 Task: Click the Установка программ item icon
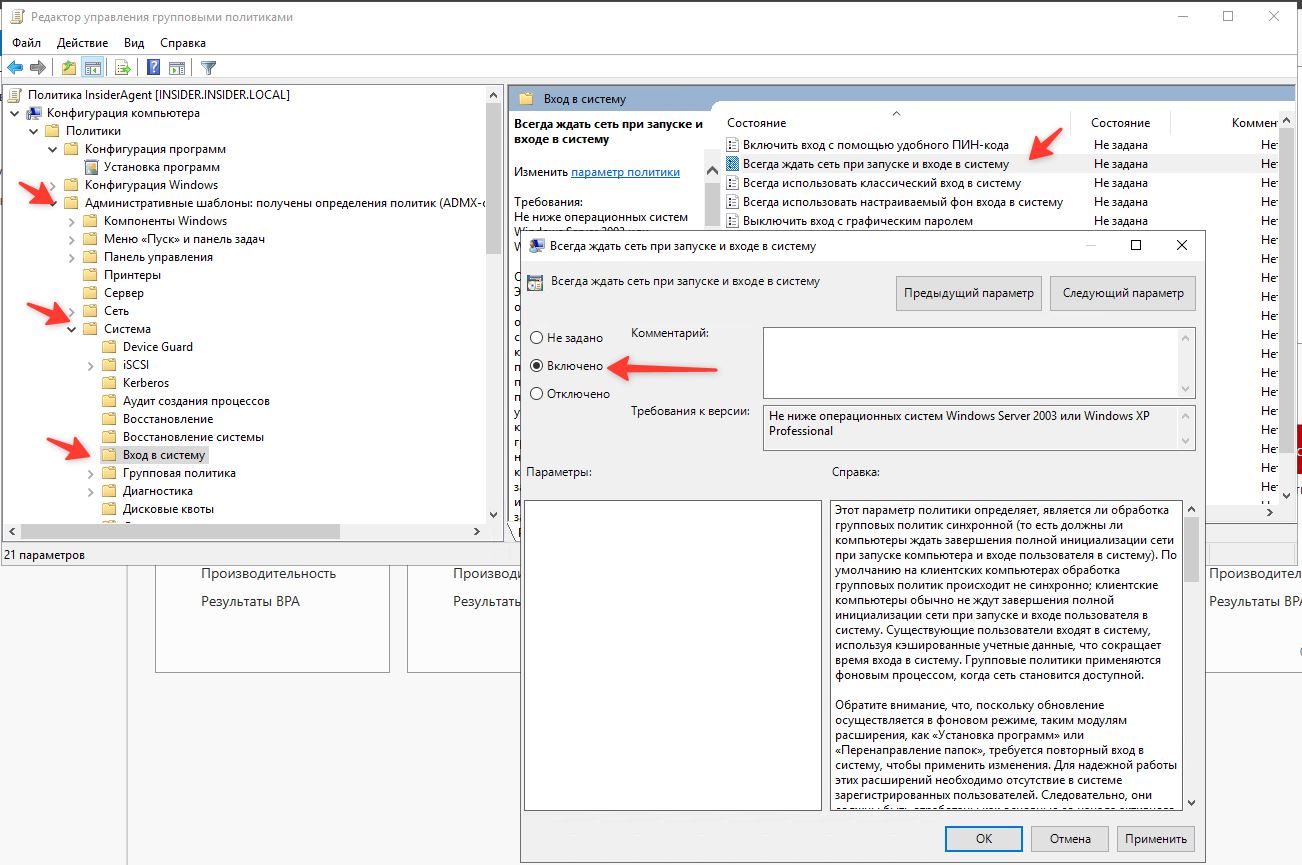pos(92,167)
